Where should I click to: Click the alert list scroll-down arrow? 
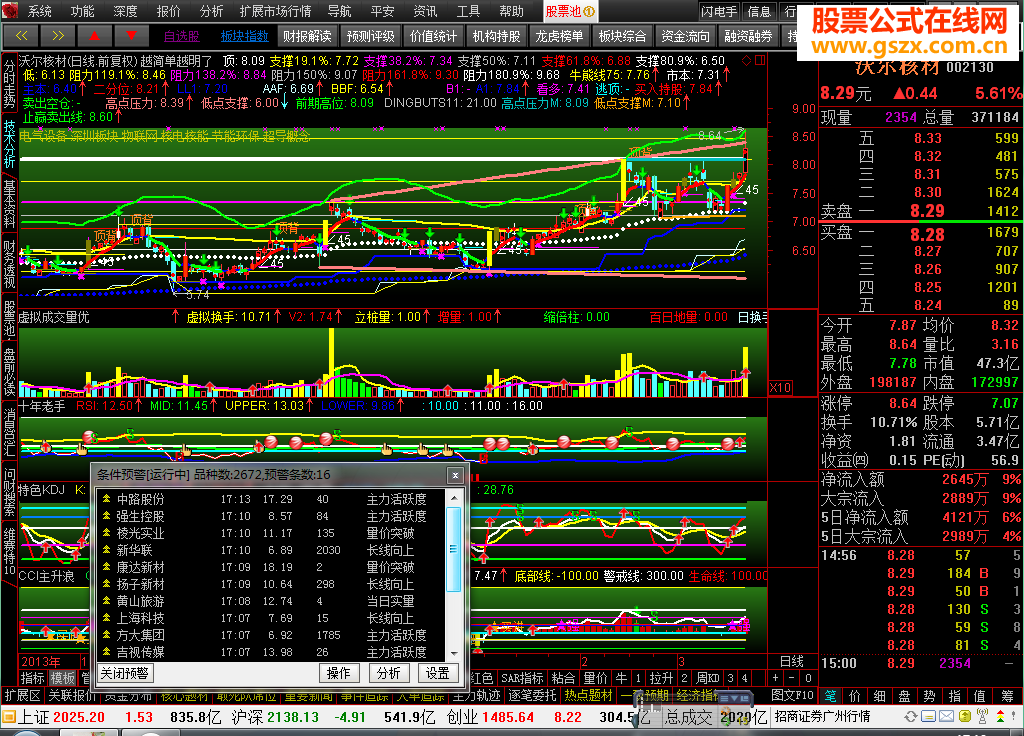[454, 653]
